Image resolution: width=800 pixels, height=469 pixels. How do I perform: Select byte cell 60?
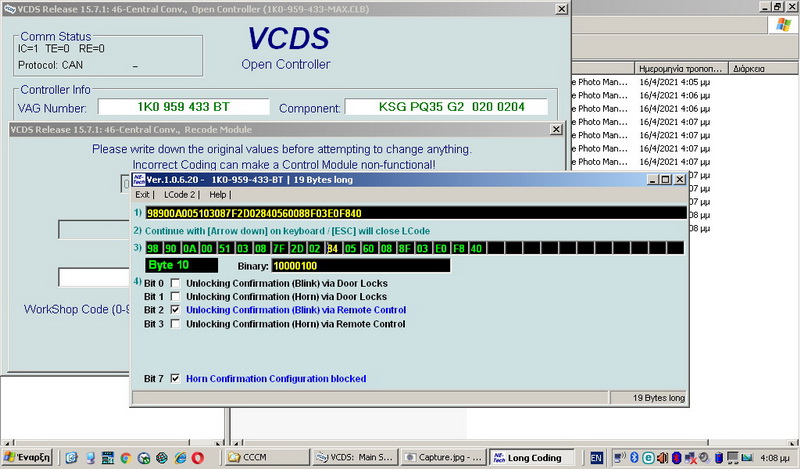click(x=368, y=249)
